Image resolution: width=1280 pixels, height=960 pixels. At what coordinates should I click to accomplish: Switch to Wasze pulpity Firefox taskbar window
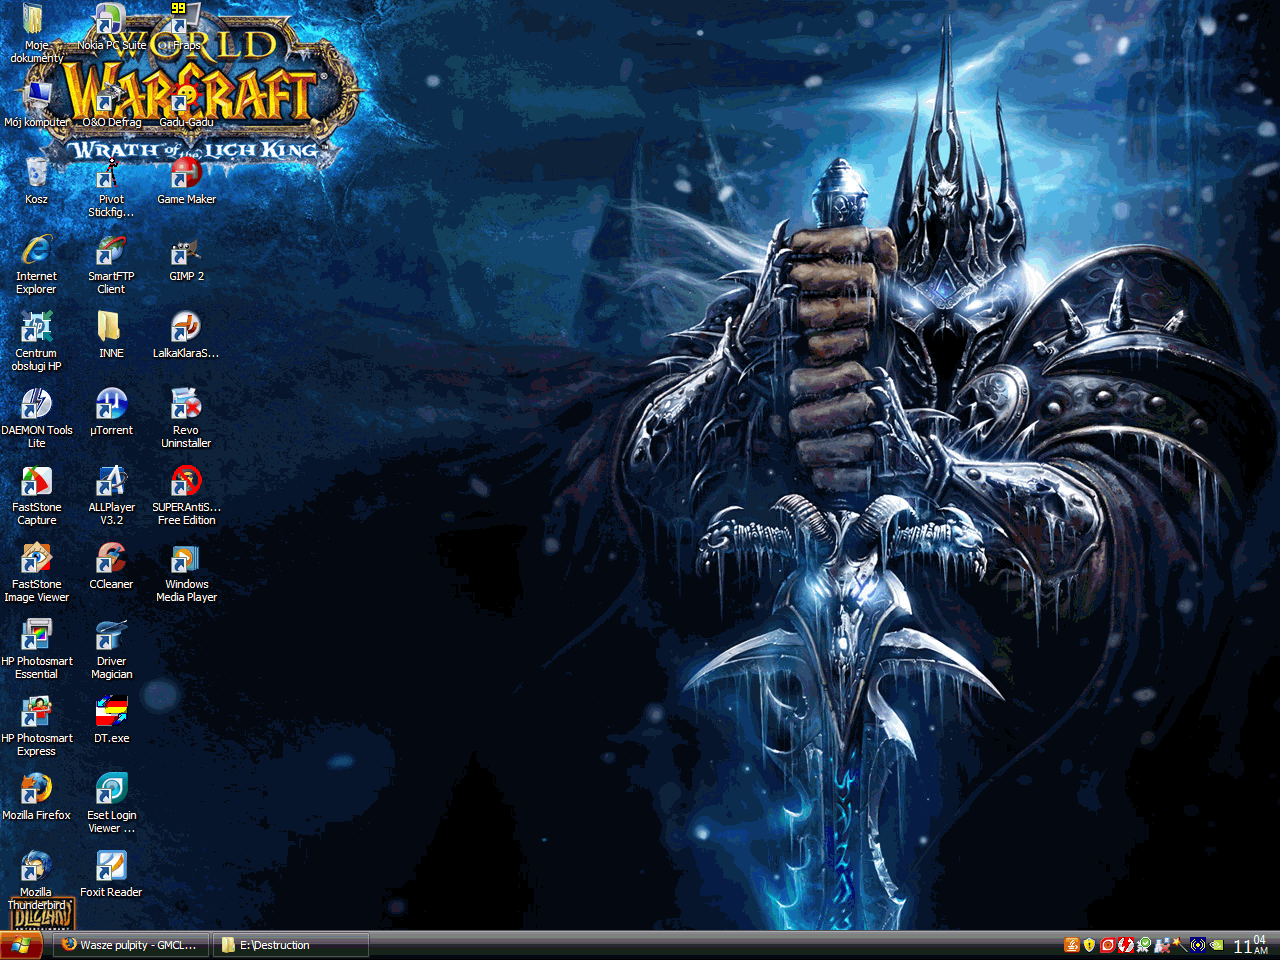click(x=132, y=945)
